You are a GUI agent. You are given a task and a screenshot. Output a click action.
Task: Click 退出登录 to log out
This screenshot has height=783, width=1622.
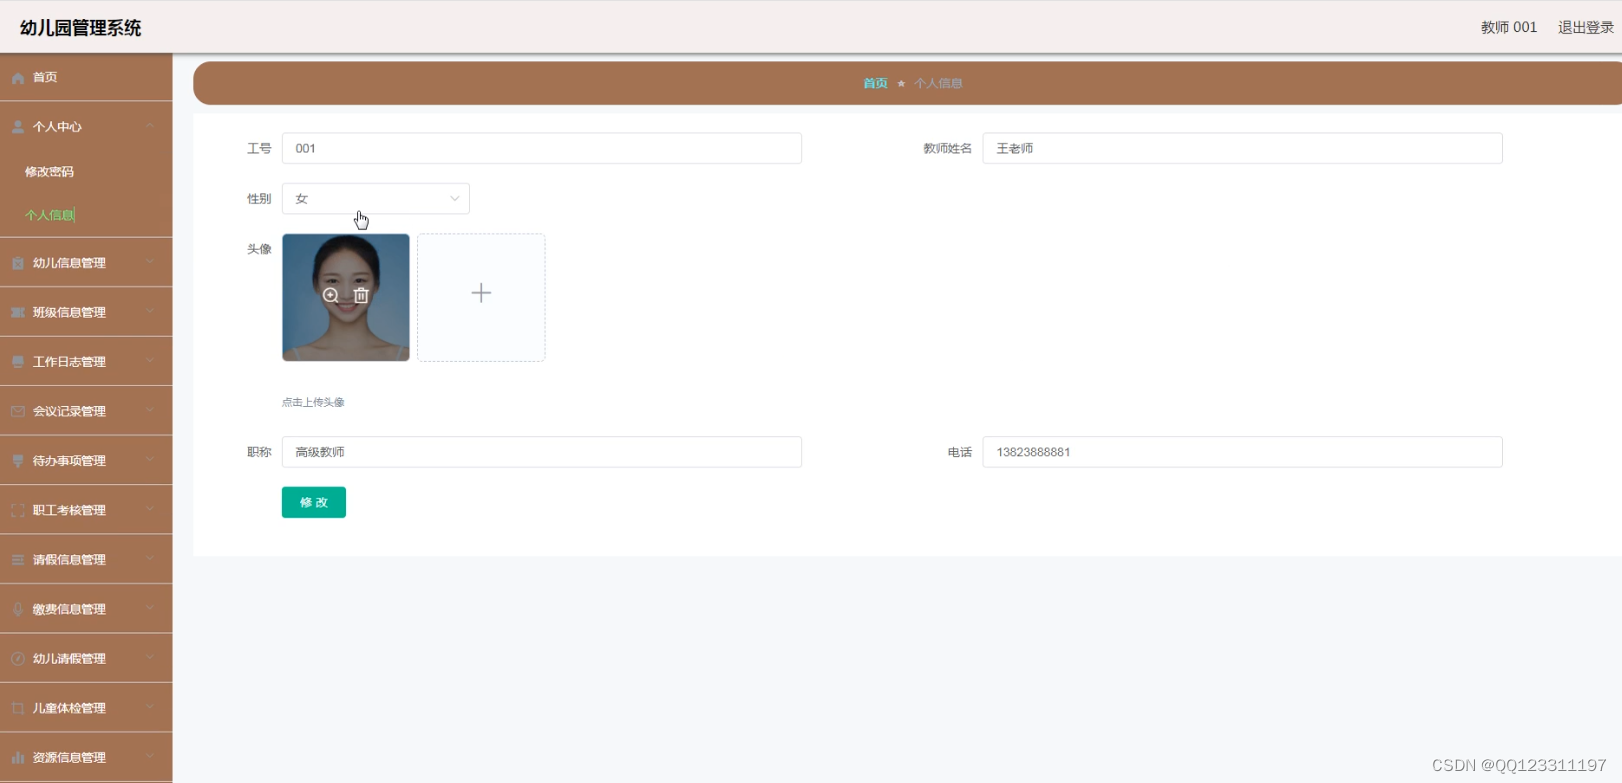[x=1585, y=28]
